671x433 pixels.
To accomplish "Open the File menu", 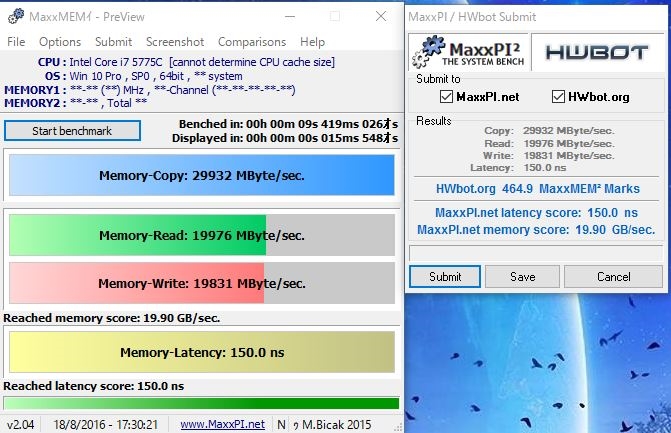I will coord(16,42).
